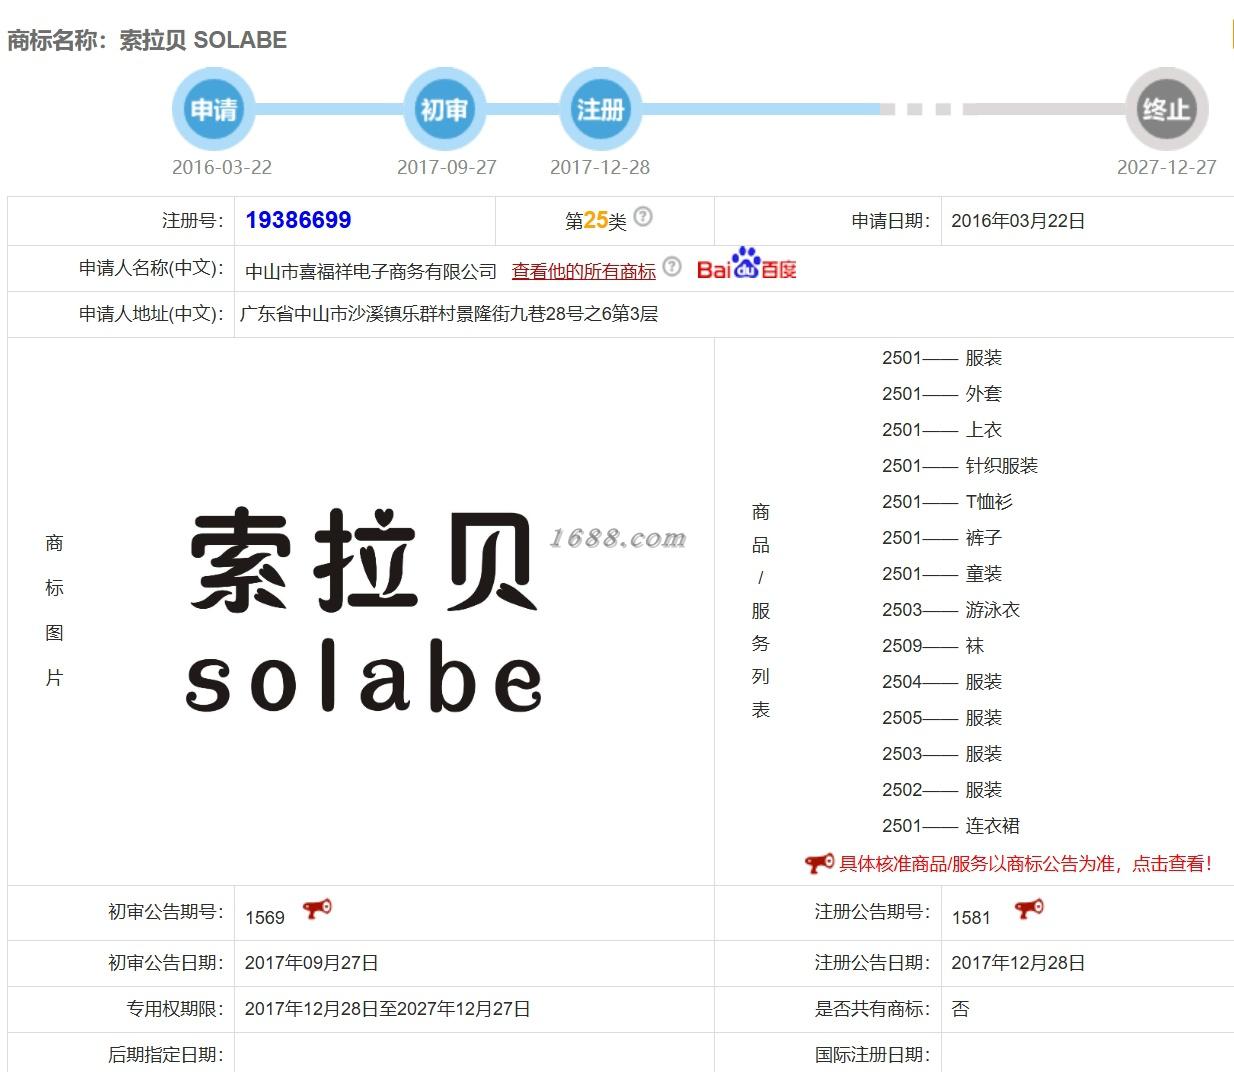The width and height of the screenshot is (1234, 1072).
Task: Click timeline date 2016-03-22
Action: (x=222, y=167)
